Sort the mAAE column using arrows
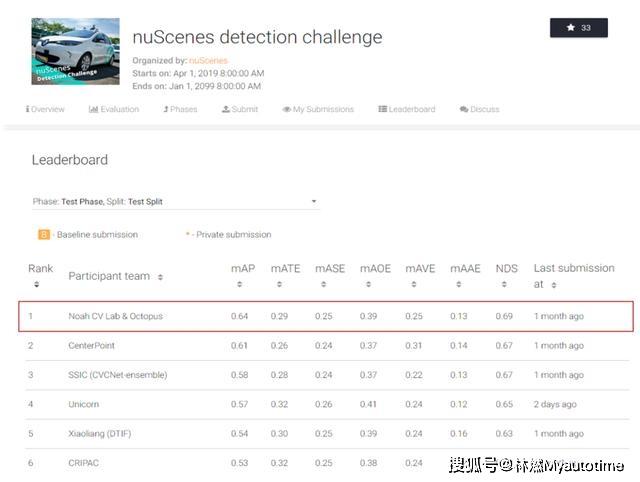This screenshot has width=640, height=482. (459, 284)
